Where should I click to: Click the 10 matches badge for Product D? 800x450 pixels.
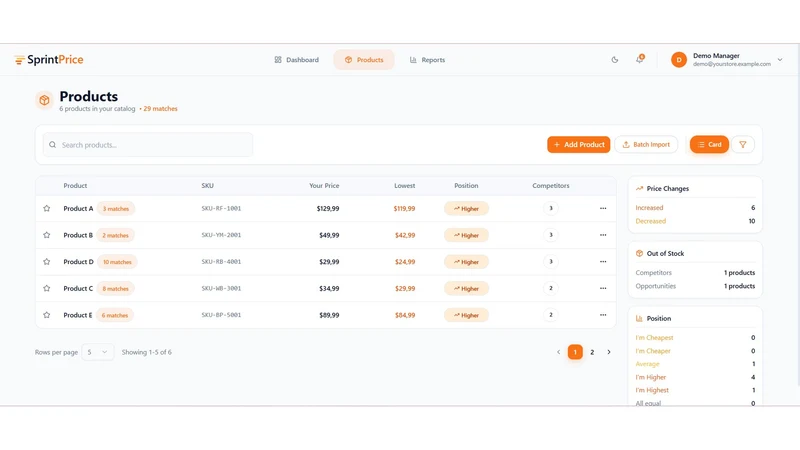click(x=117, y=262)
